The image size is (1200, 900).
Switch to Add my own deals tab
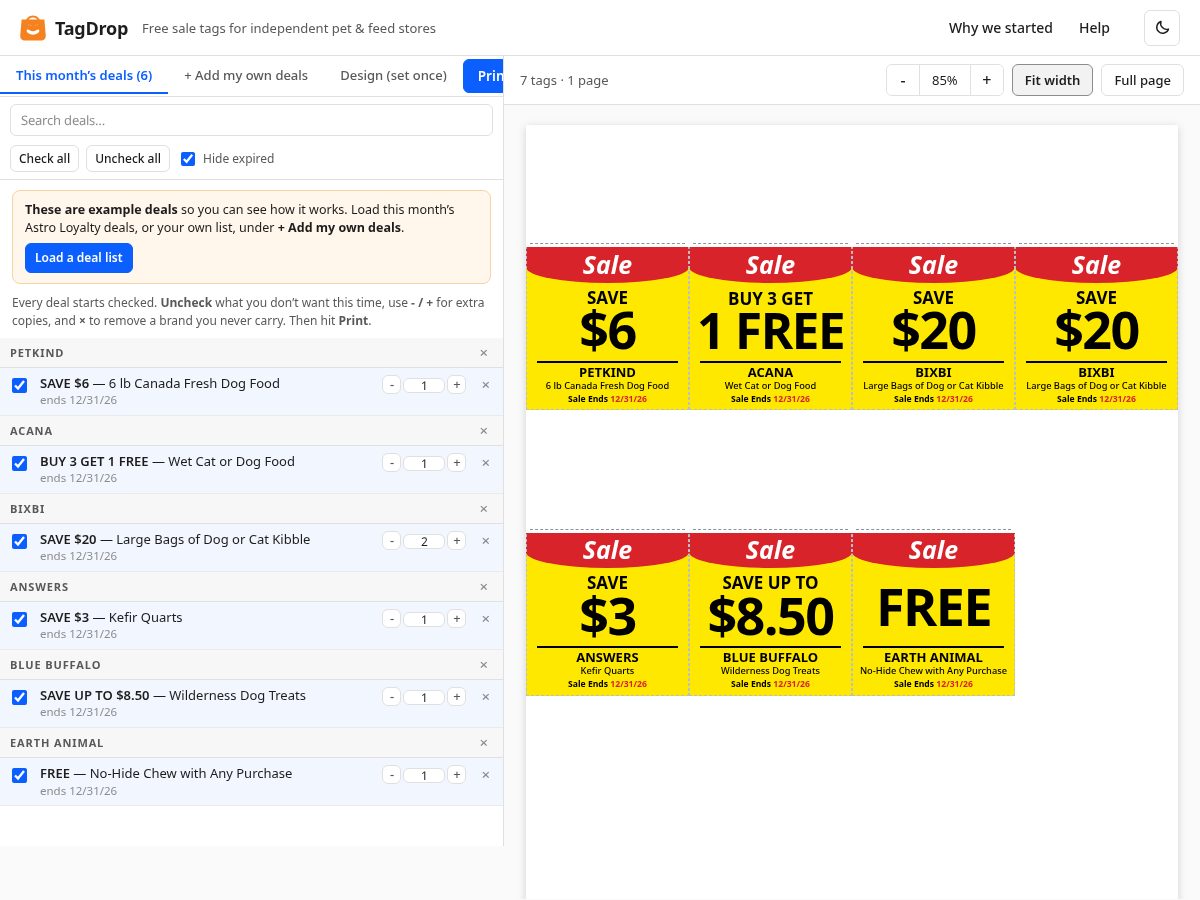coord(246,75)
